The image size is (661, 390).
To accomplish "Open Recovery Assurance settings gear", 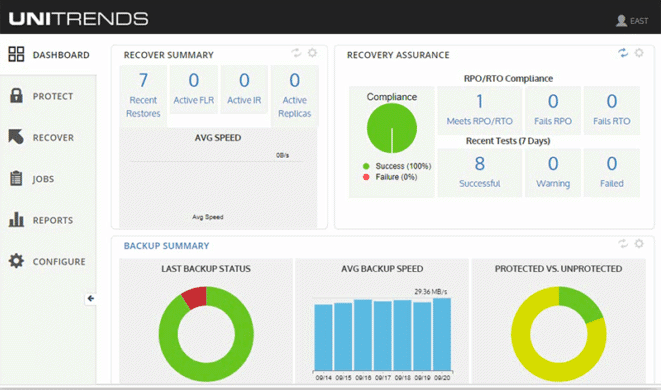I will click(x=639, y=53).
